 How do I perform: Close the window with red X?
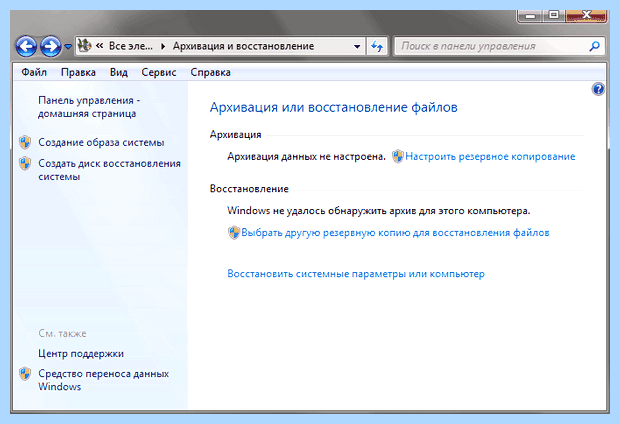[586, 15]
